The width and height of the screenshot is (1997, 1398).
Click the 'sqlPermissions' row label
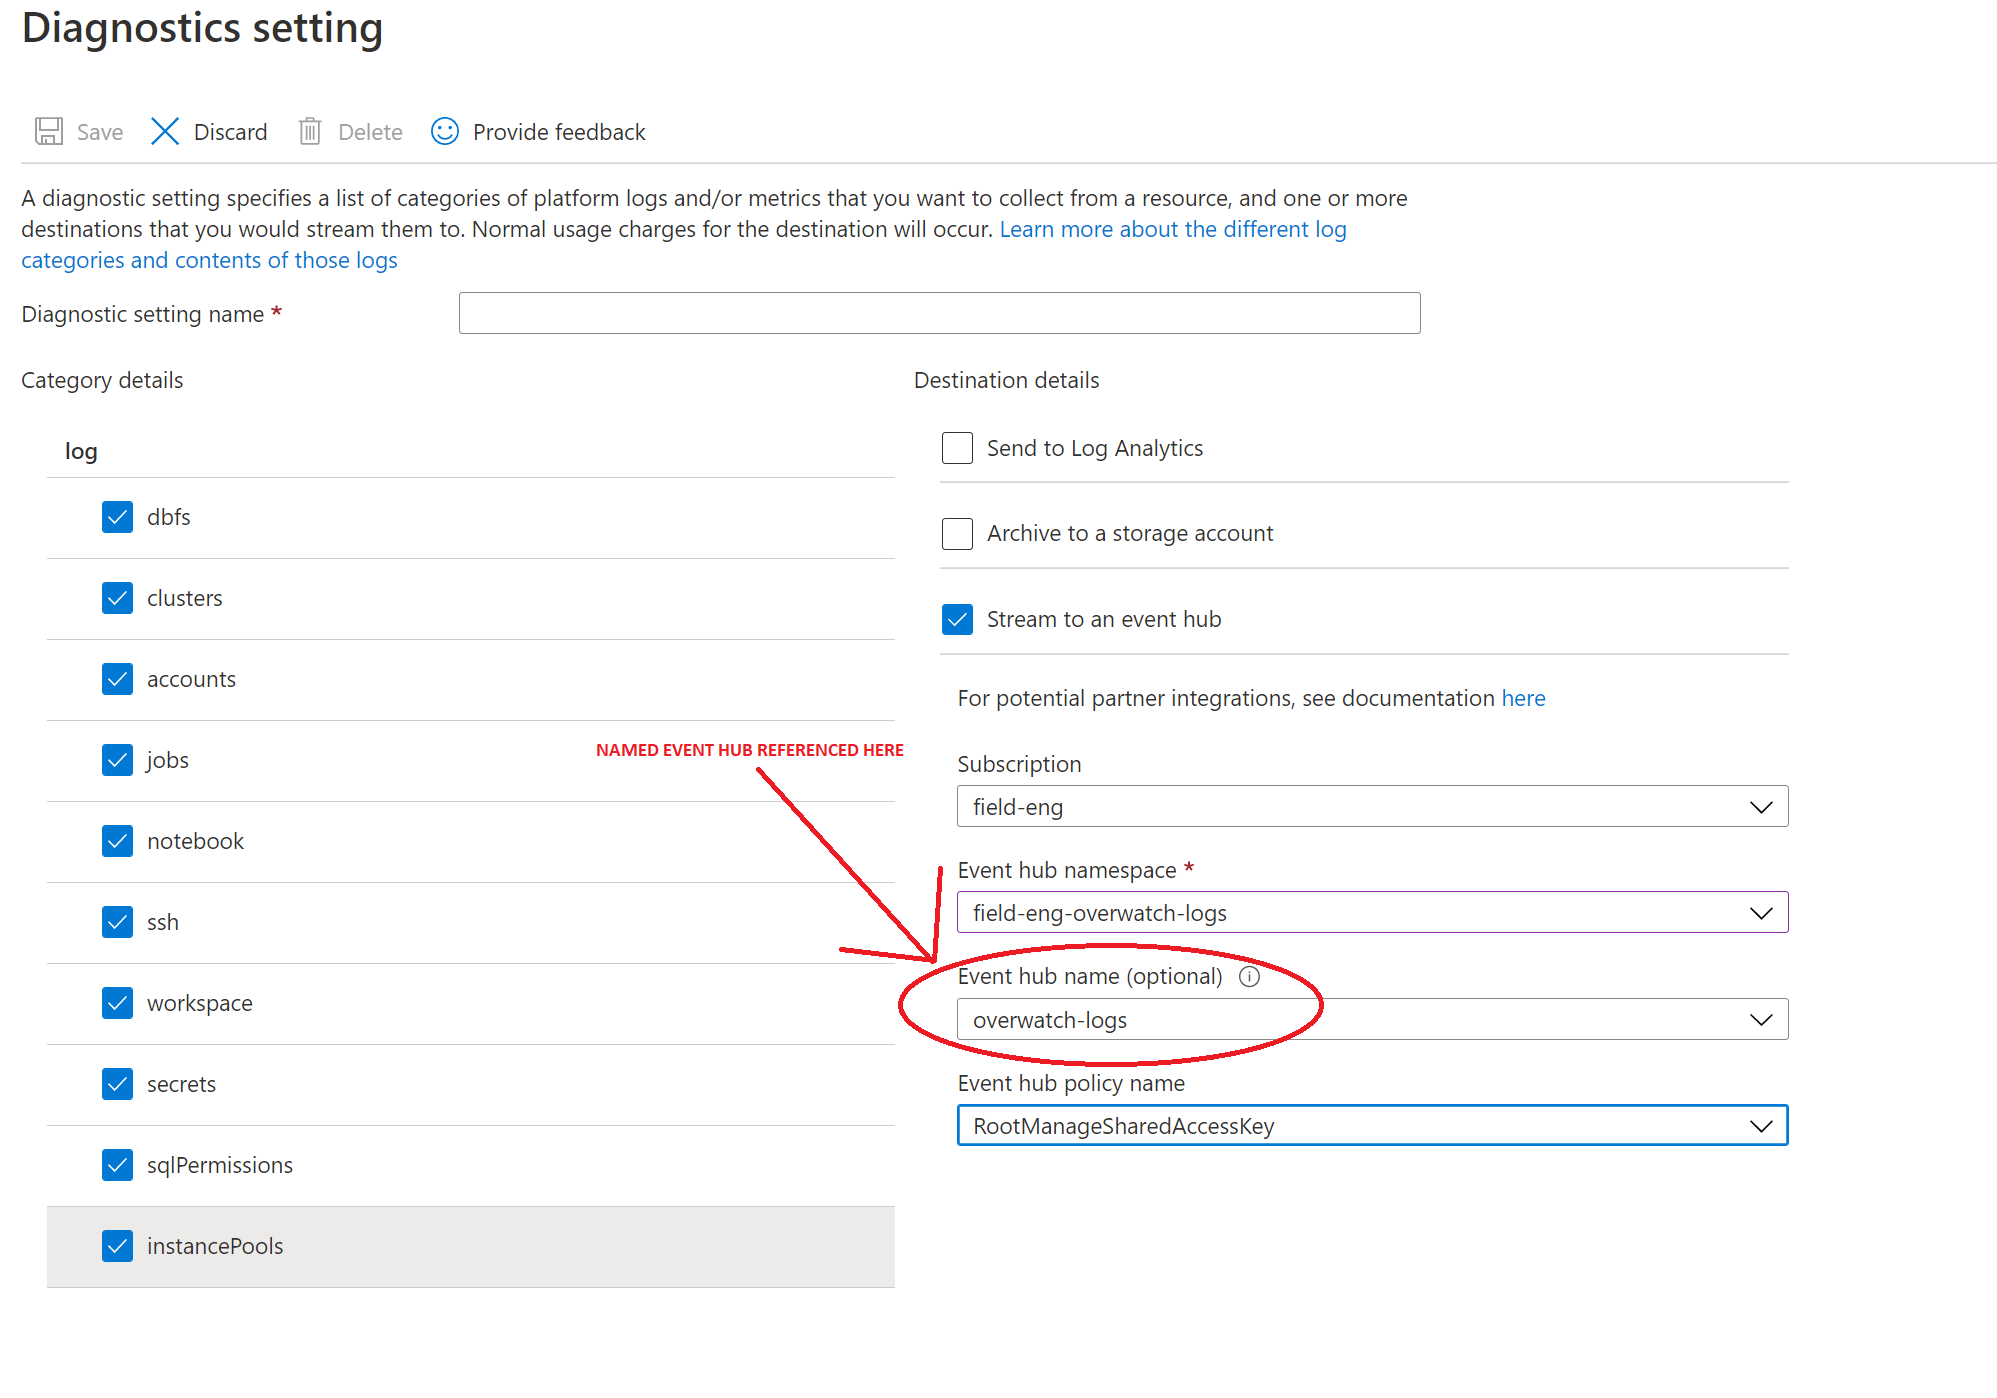pos(220,1165)
